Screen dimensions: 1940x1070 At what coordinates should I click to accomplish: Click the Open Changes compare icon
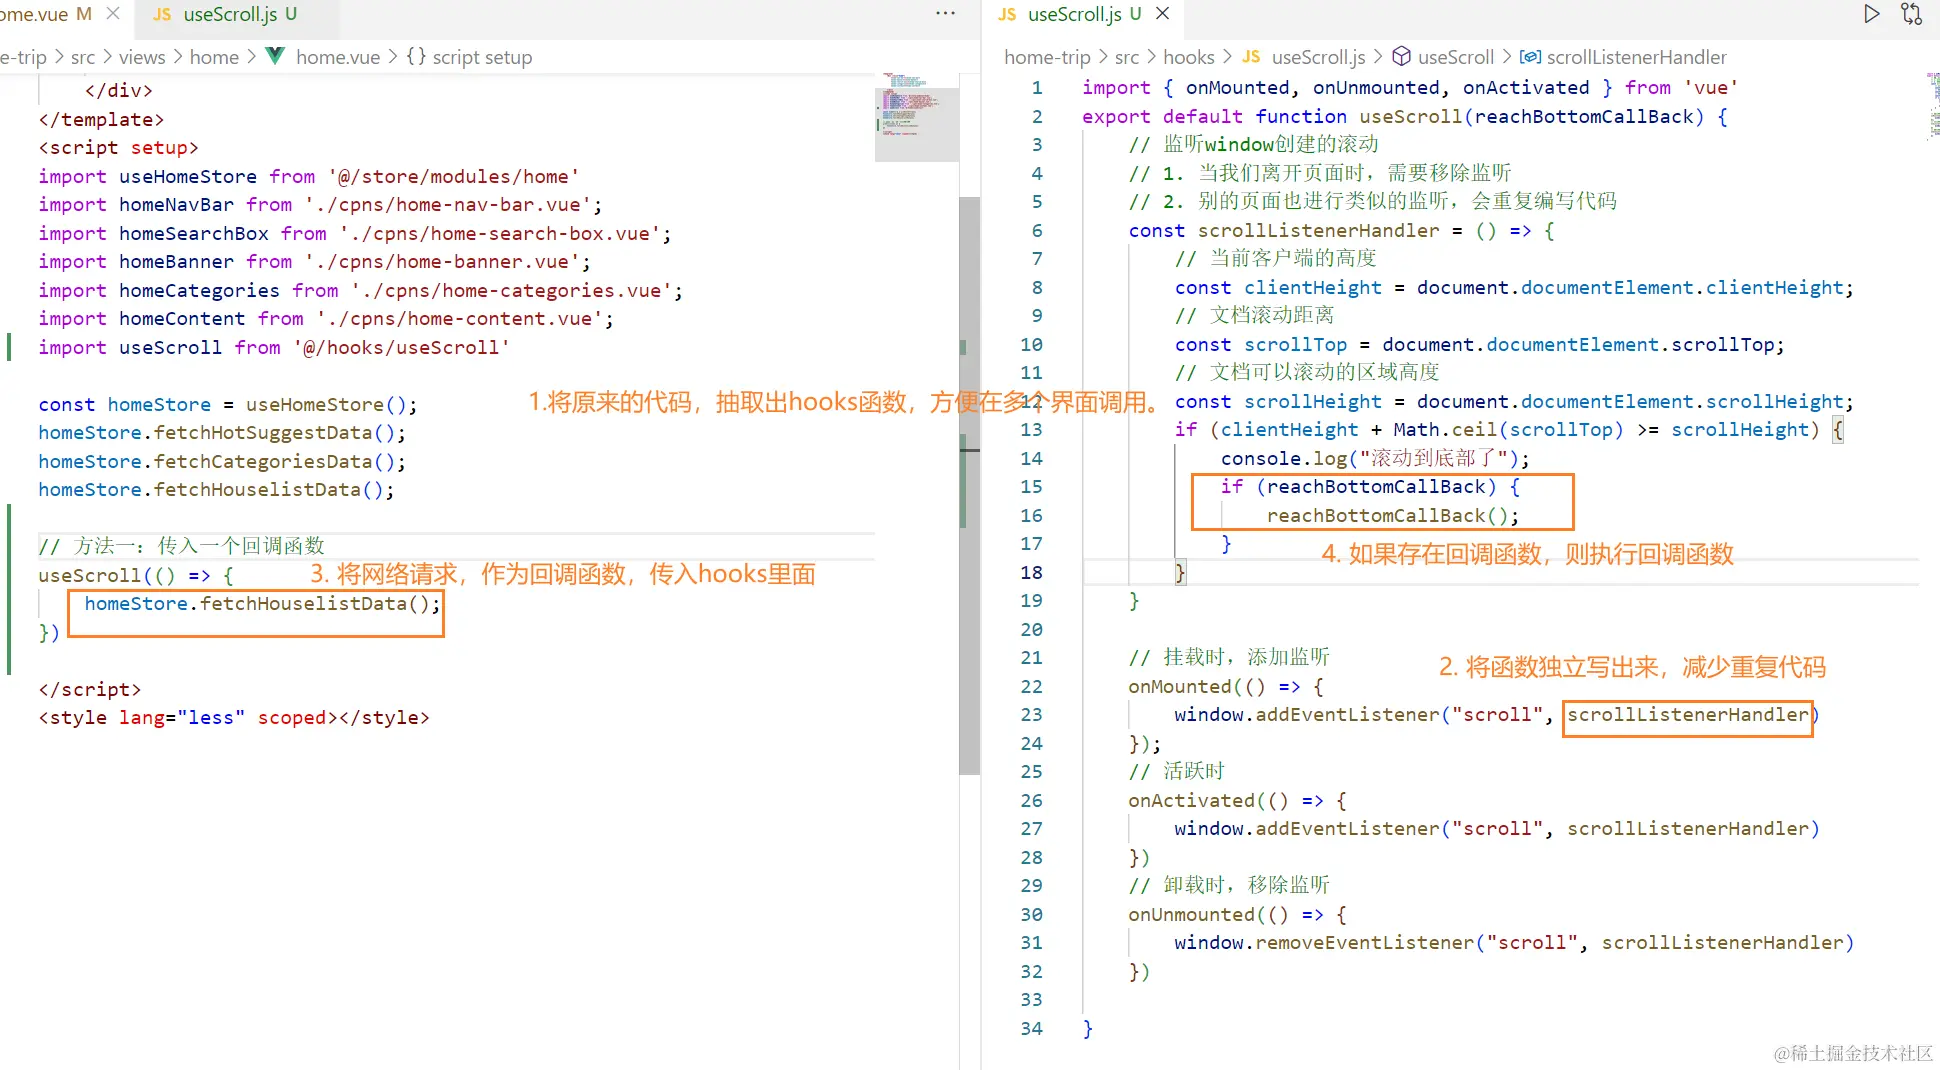(x=1912, y=14)
